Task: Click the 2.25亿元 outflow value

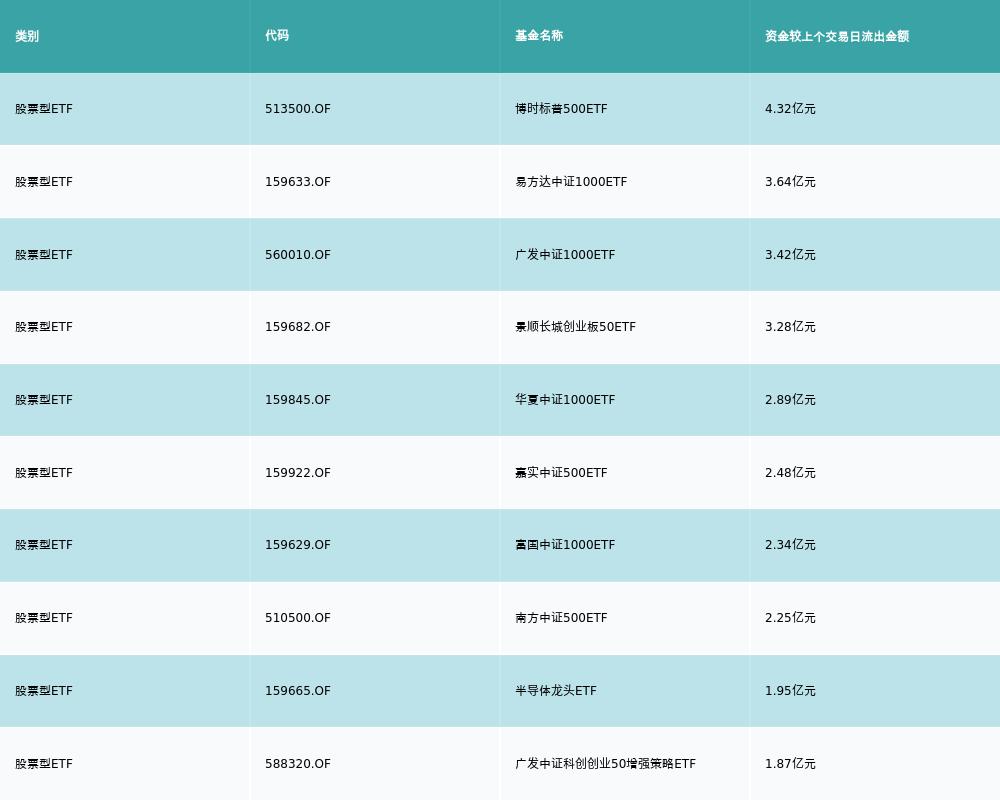Action: click(790, 618)
